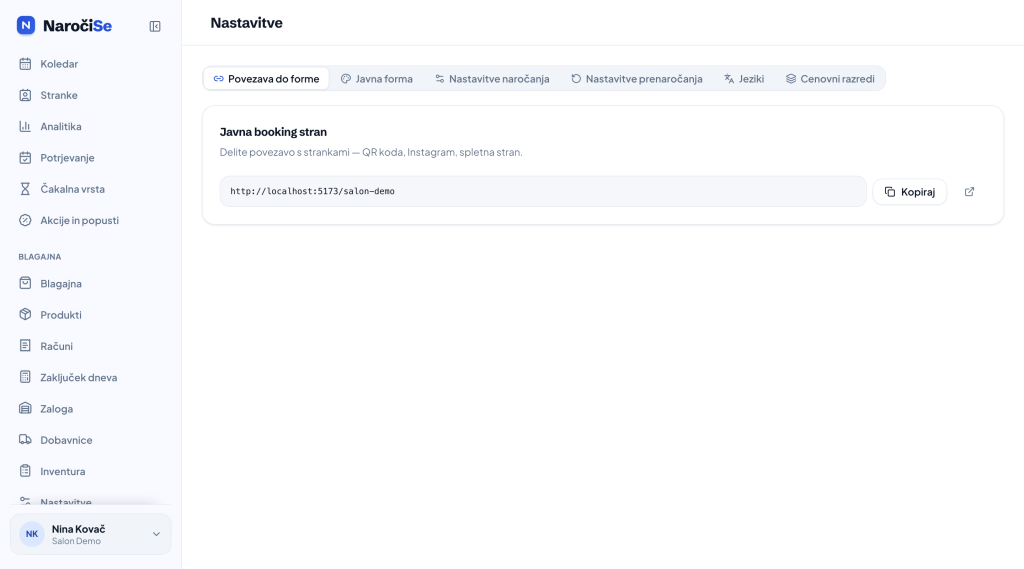Select the Analitika bar chart icon
Image resolution: width=1024 pixels, height=569 pixels.
tap(25, 126)
